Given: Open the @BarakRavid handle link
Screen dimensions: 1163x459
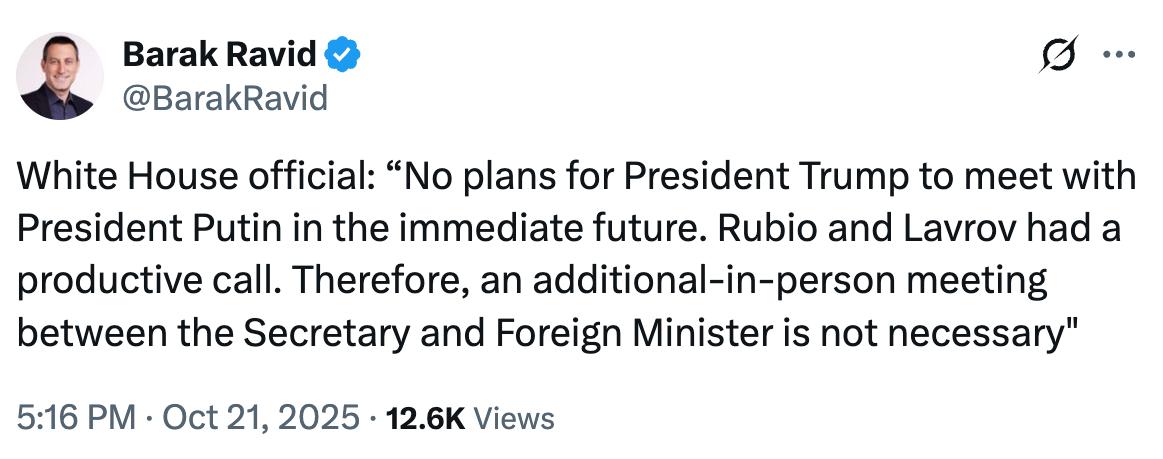Looking at the screenshot, I should (x=224, y=99).
